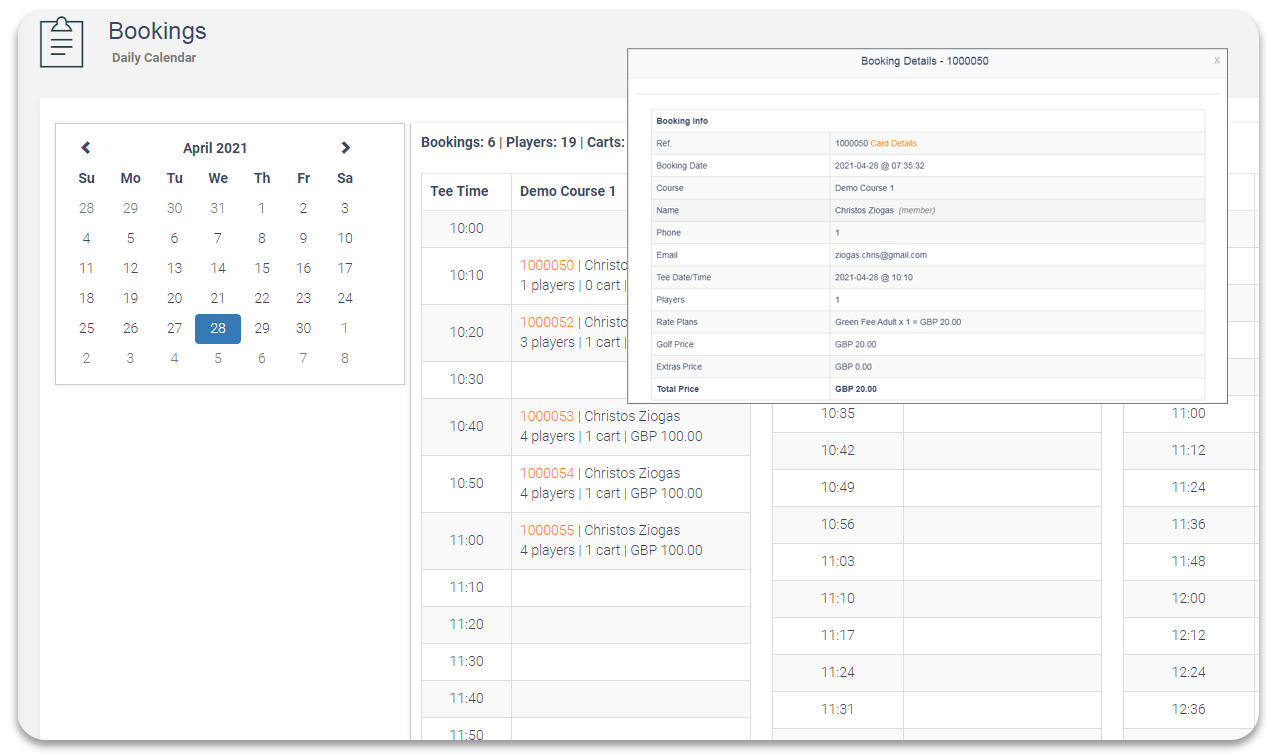Click the April 2021 month title
The width and height of the screenshot is (1283, 756).
215,148
